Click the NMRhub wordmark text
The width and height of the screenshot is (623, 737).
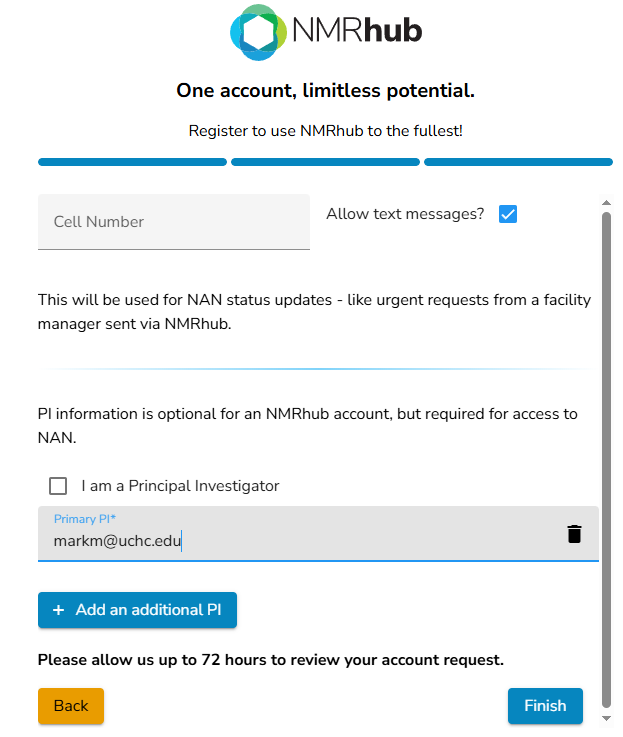(x=358, y=32)
